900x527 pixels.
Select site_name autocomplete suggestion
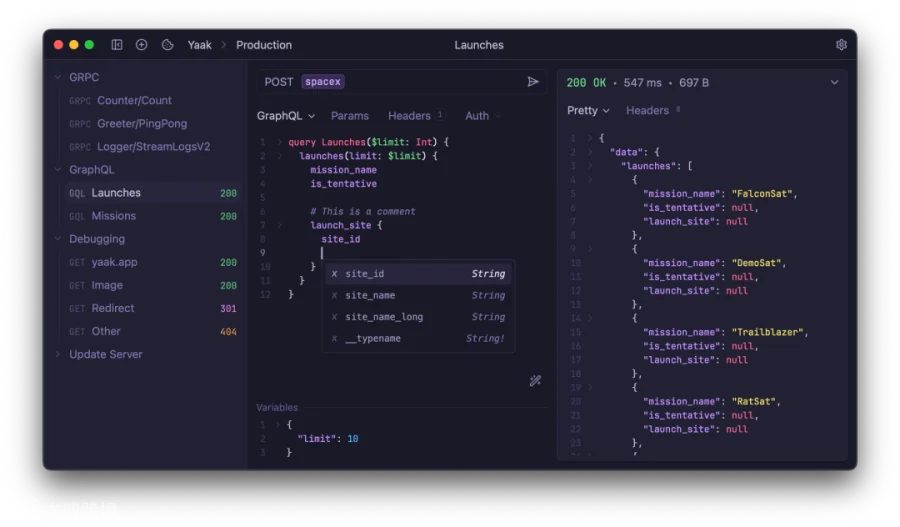click(x=418, y=295)
